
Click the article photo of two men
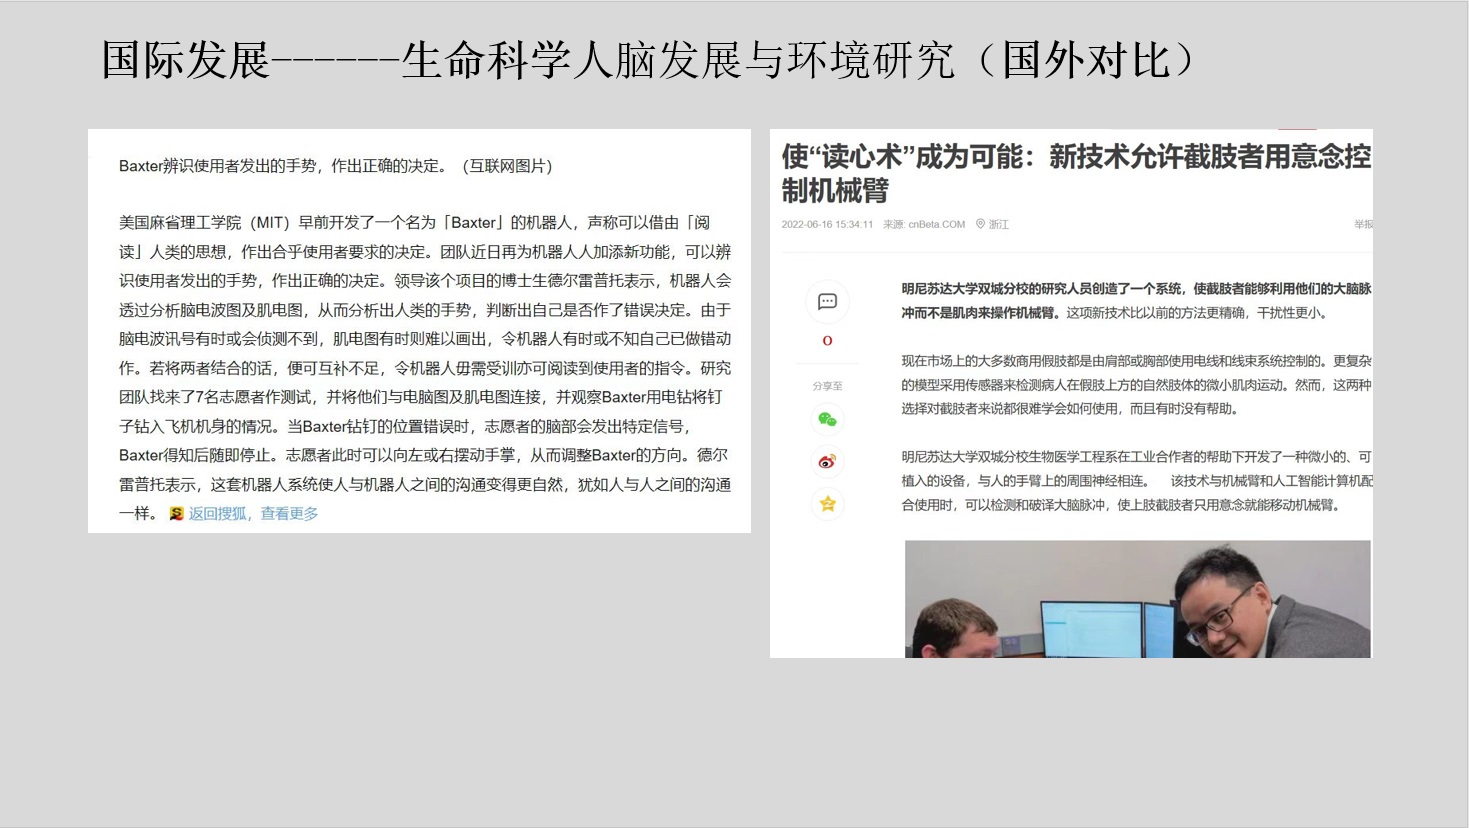tap(1137, 598)
